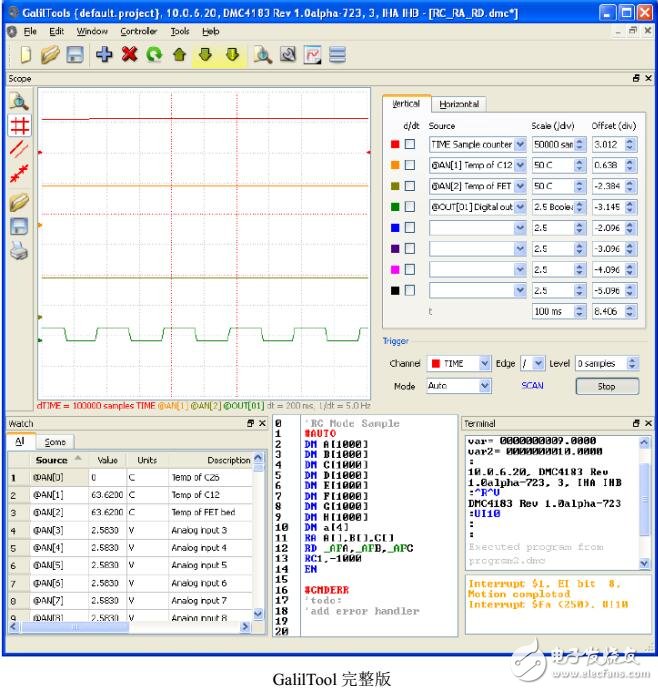The height and width of the screenshot is (690, 658).
Task: Close the Scope panel
Action: pyautogui.click(x=648, y=78)
